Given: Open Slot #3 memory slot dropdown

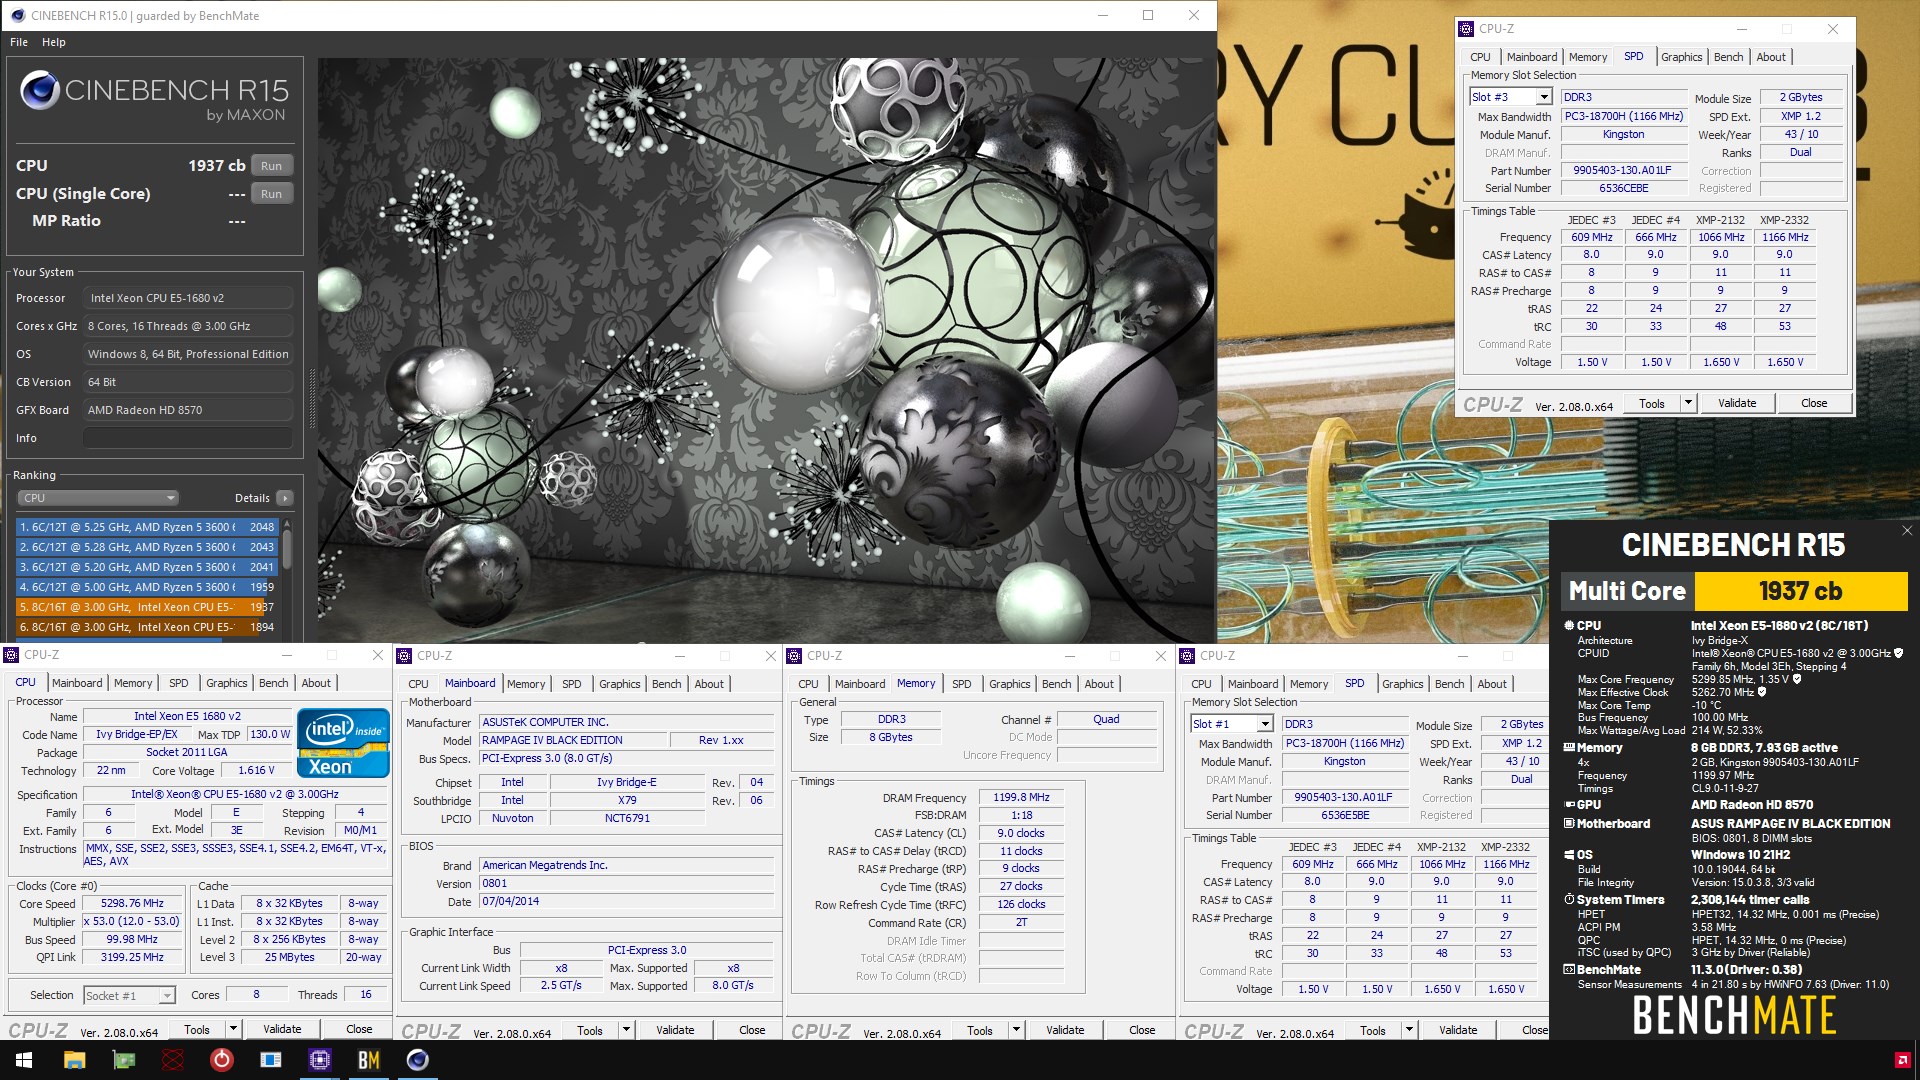Looking at the screenshot, I should pyautogui.click(x=1544, y=97).
